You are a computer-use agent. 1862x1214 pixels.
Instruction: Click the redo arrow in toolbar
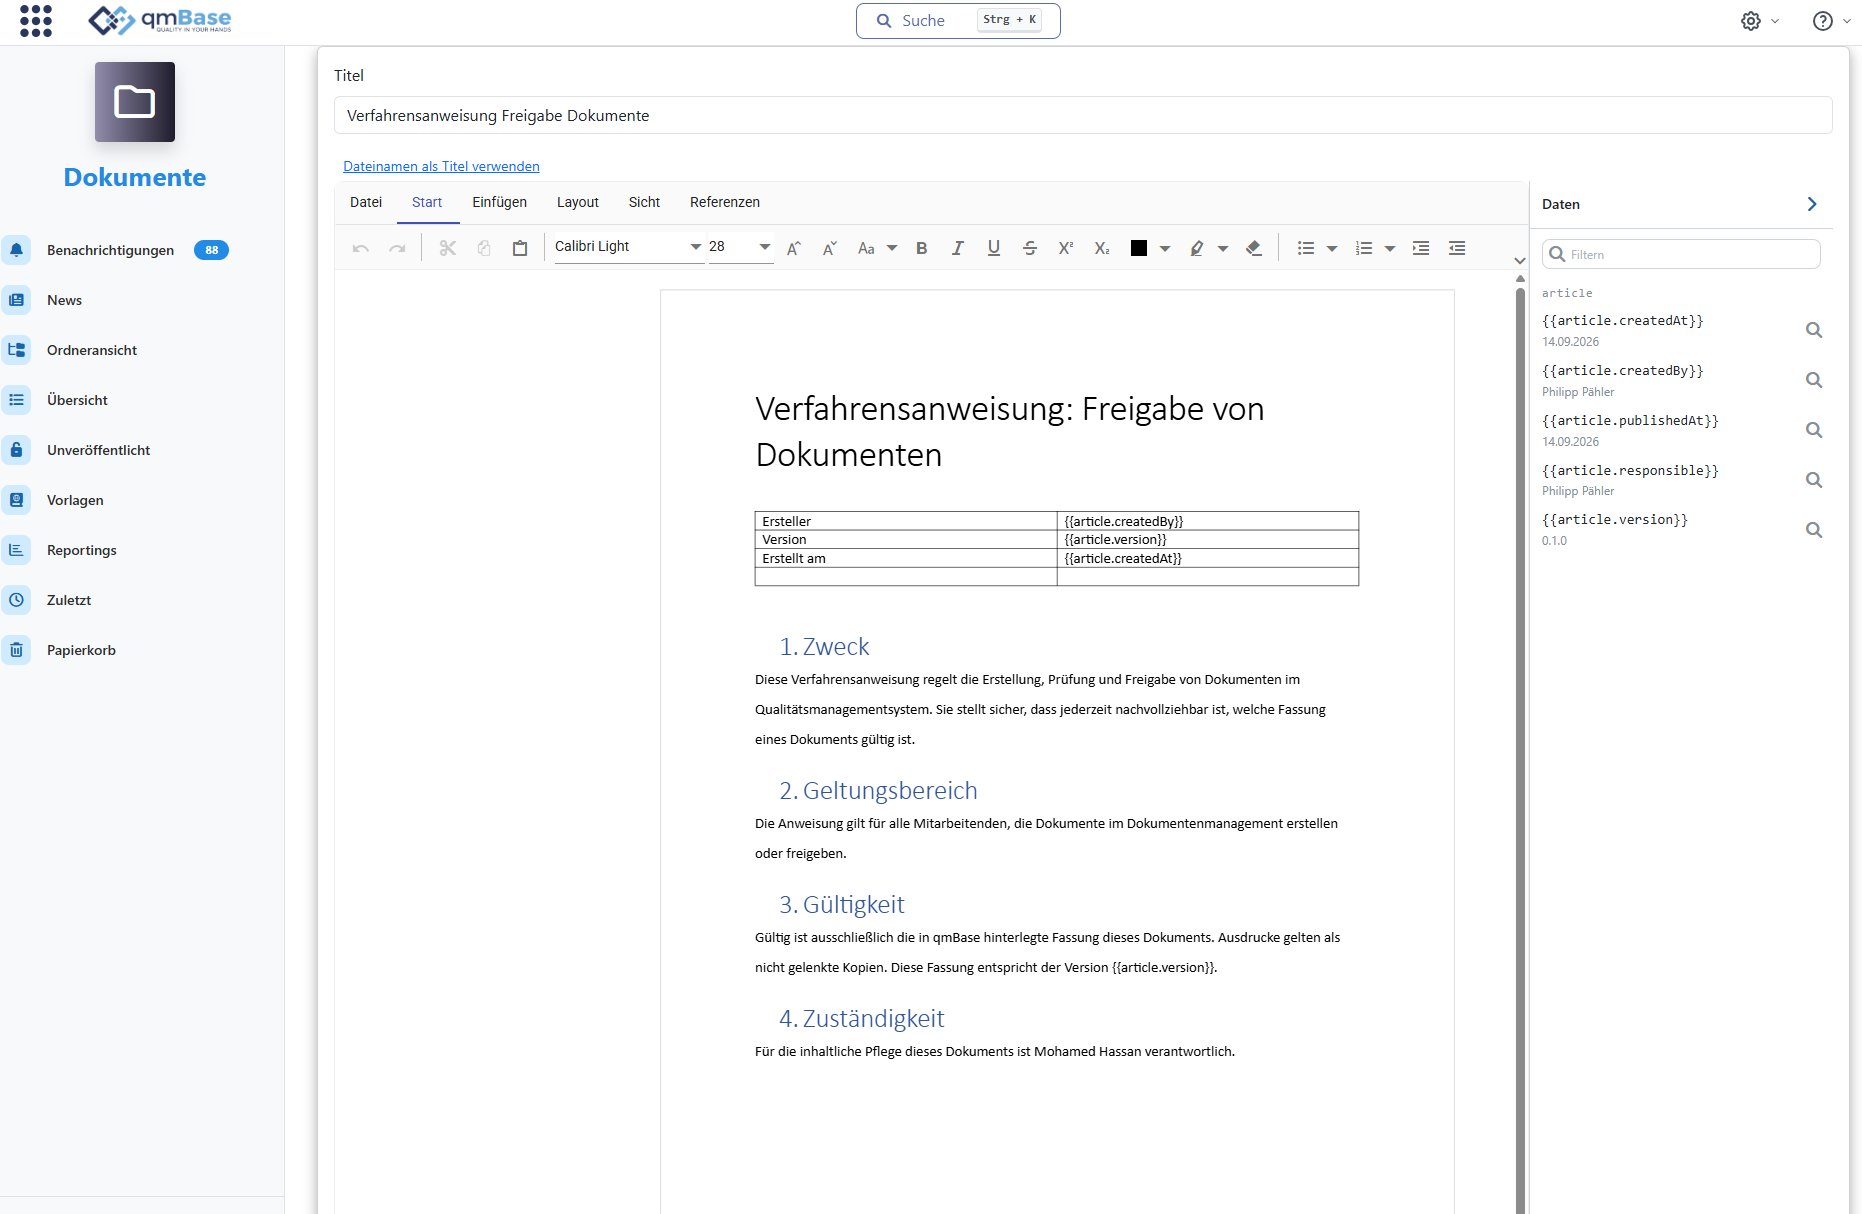397,248
